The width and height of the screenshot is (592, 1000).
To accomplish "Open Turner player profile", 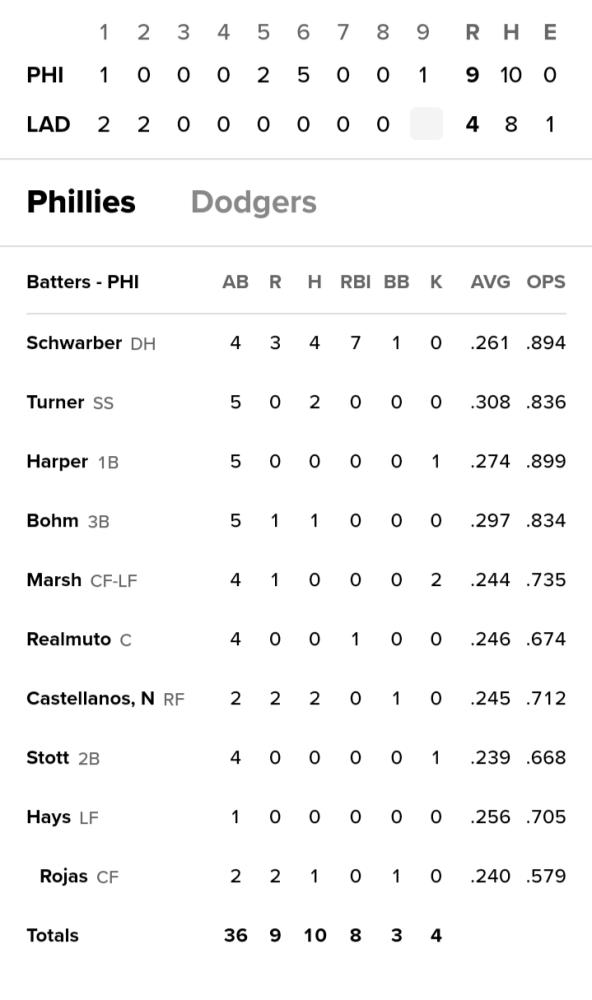I will click(x=56, y=402).
